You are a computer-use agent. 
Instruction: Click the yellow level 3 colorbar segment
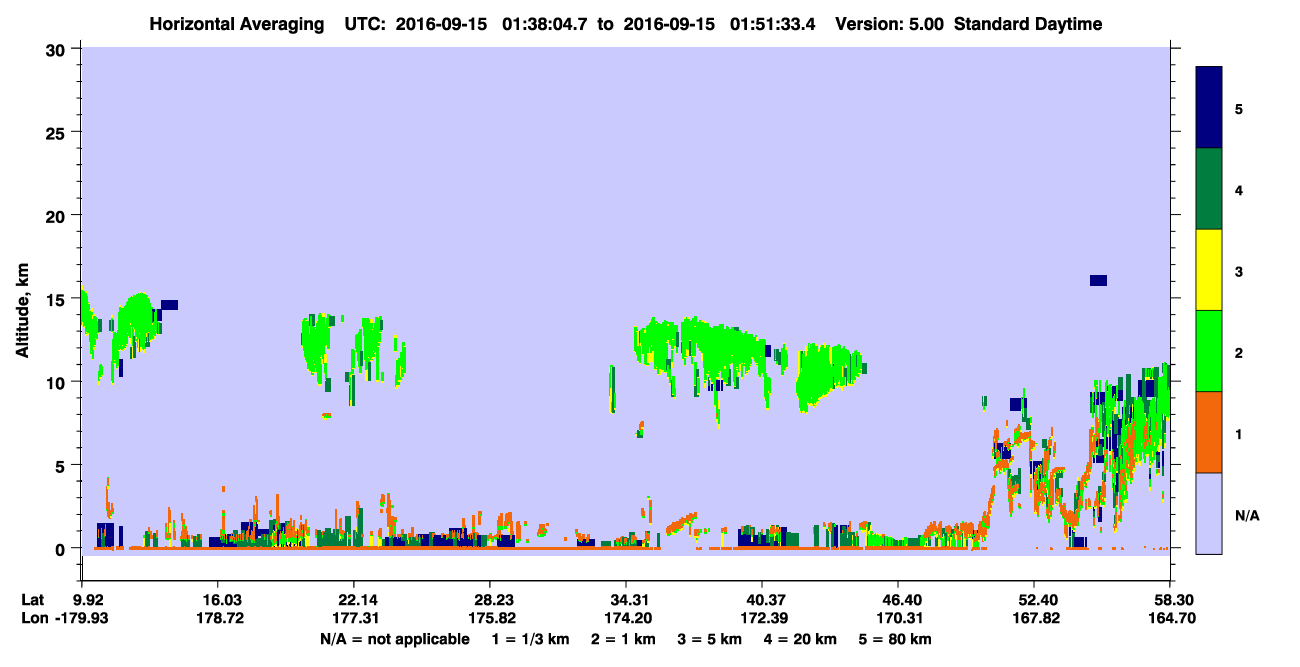(1209, 270)
